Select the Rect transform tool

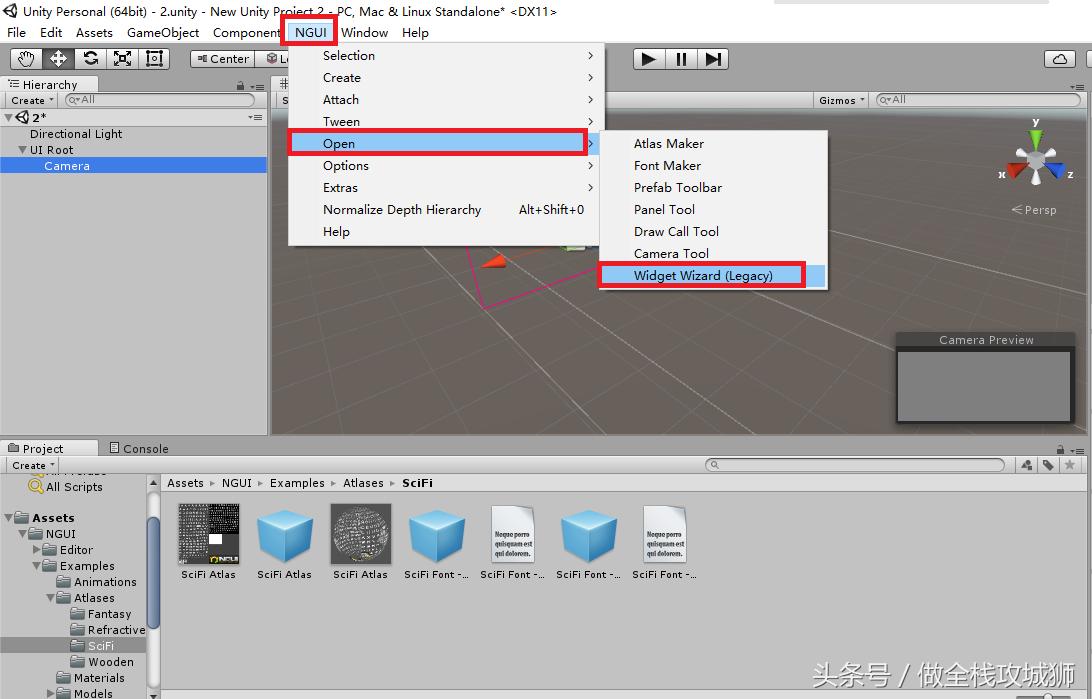pos(154,58)
